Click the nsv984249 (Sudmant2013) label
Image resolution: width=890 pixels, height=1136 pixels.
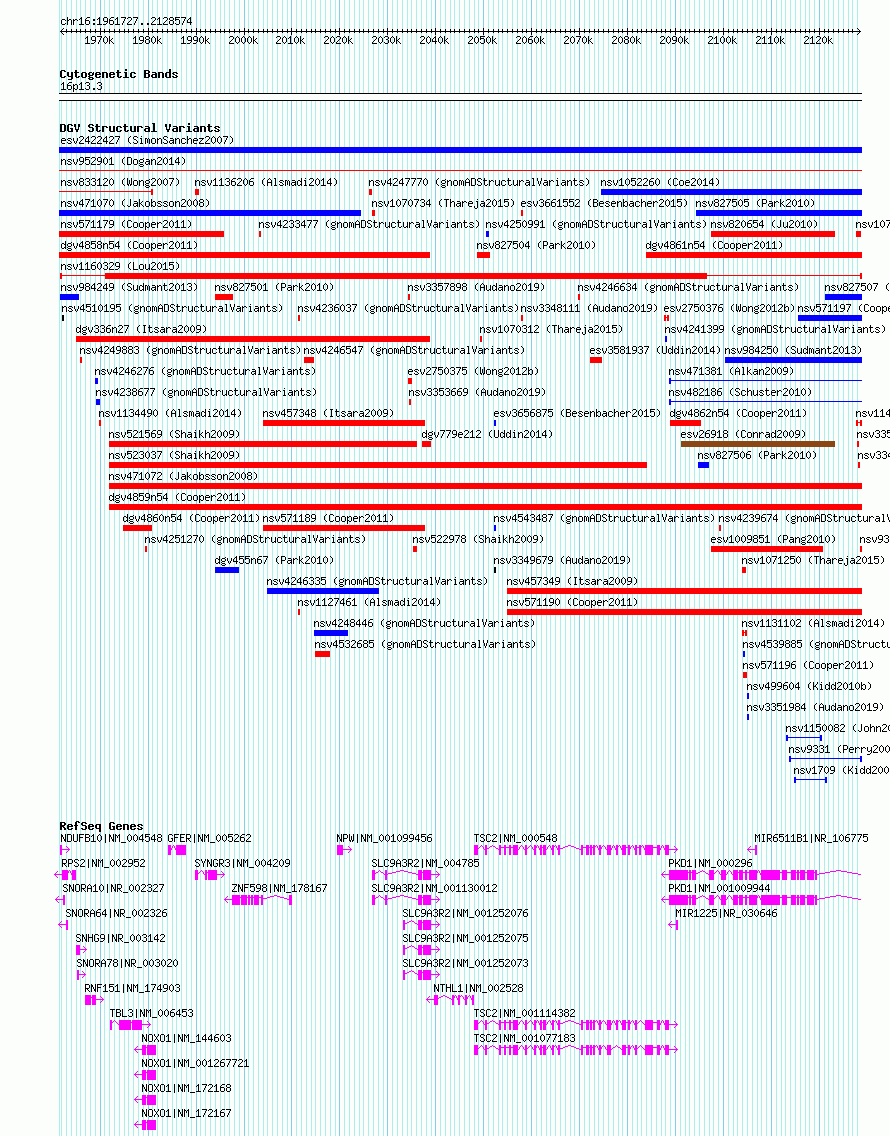(129, 288)
